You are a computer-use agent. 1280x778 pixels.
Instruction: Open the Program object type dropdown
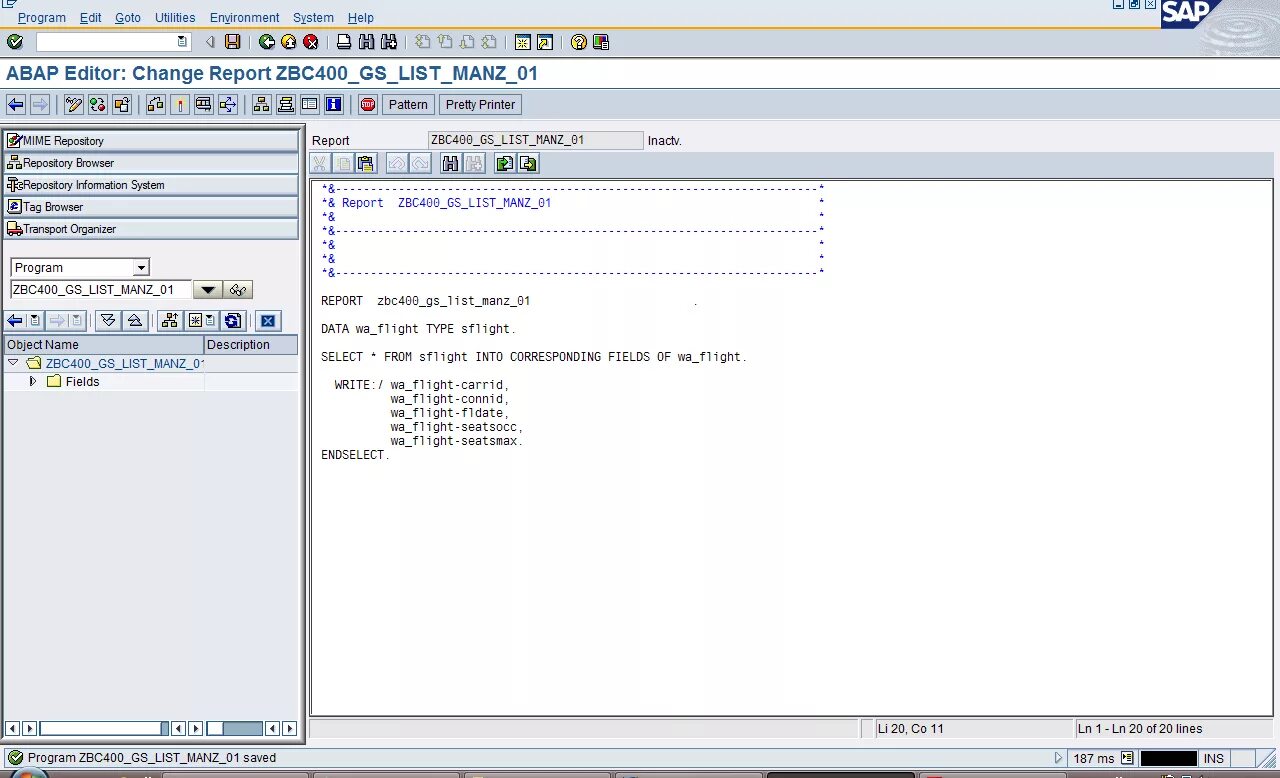141,268
